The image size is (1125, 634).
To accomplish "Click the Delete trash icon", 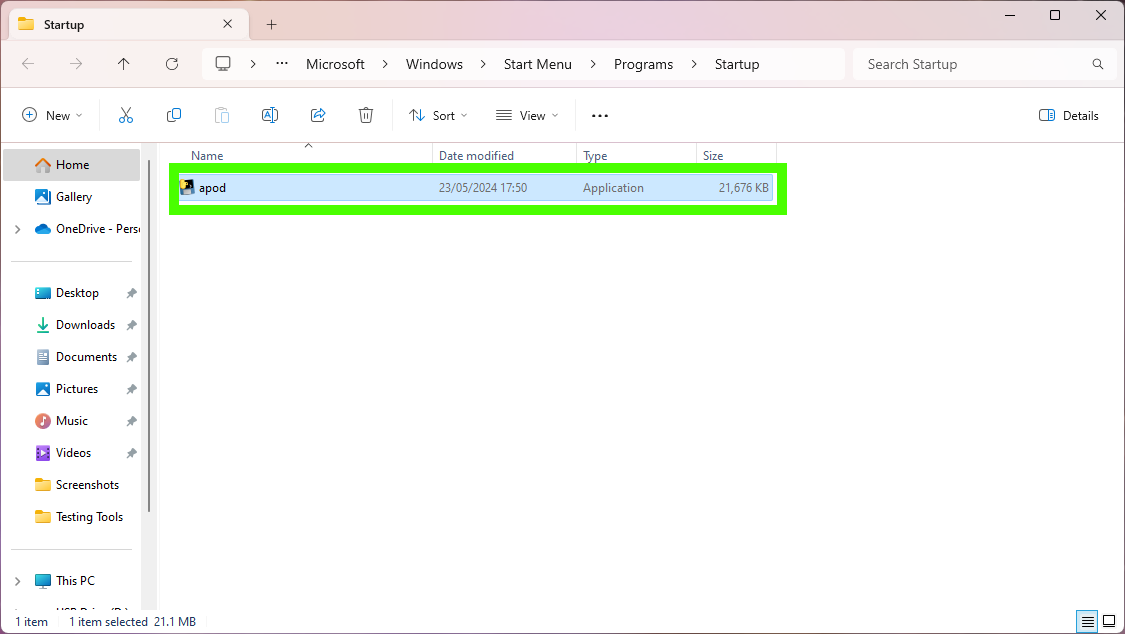I will coord(366,115).
